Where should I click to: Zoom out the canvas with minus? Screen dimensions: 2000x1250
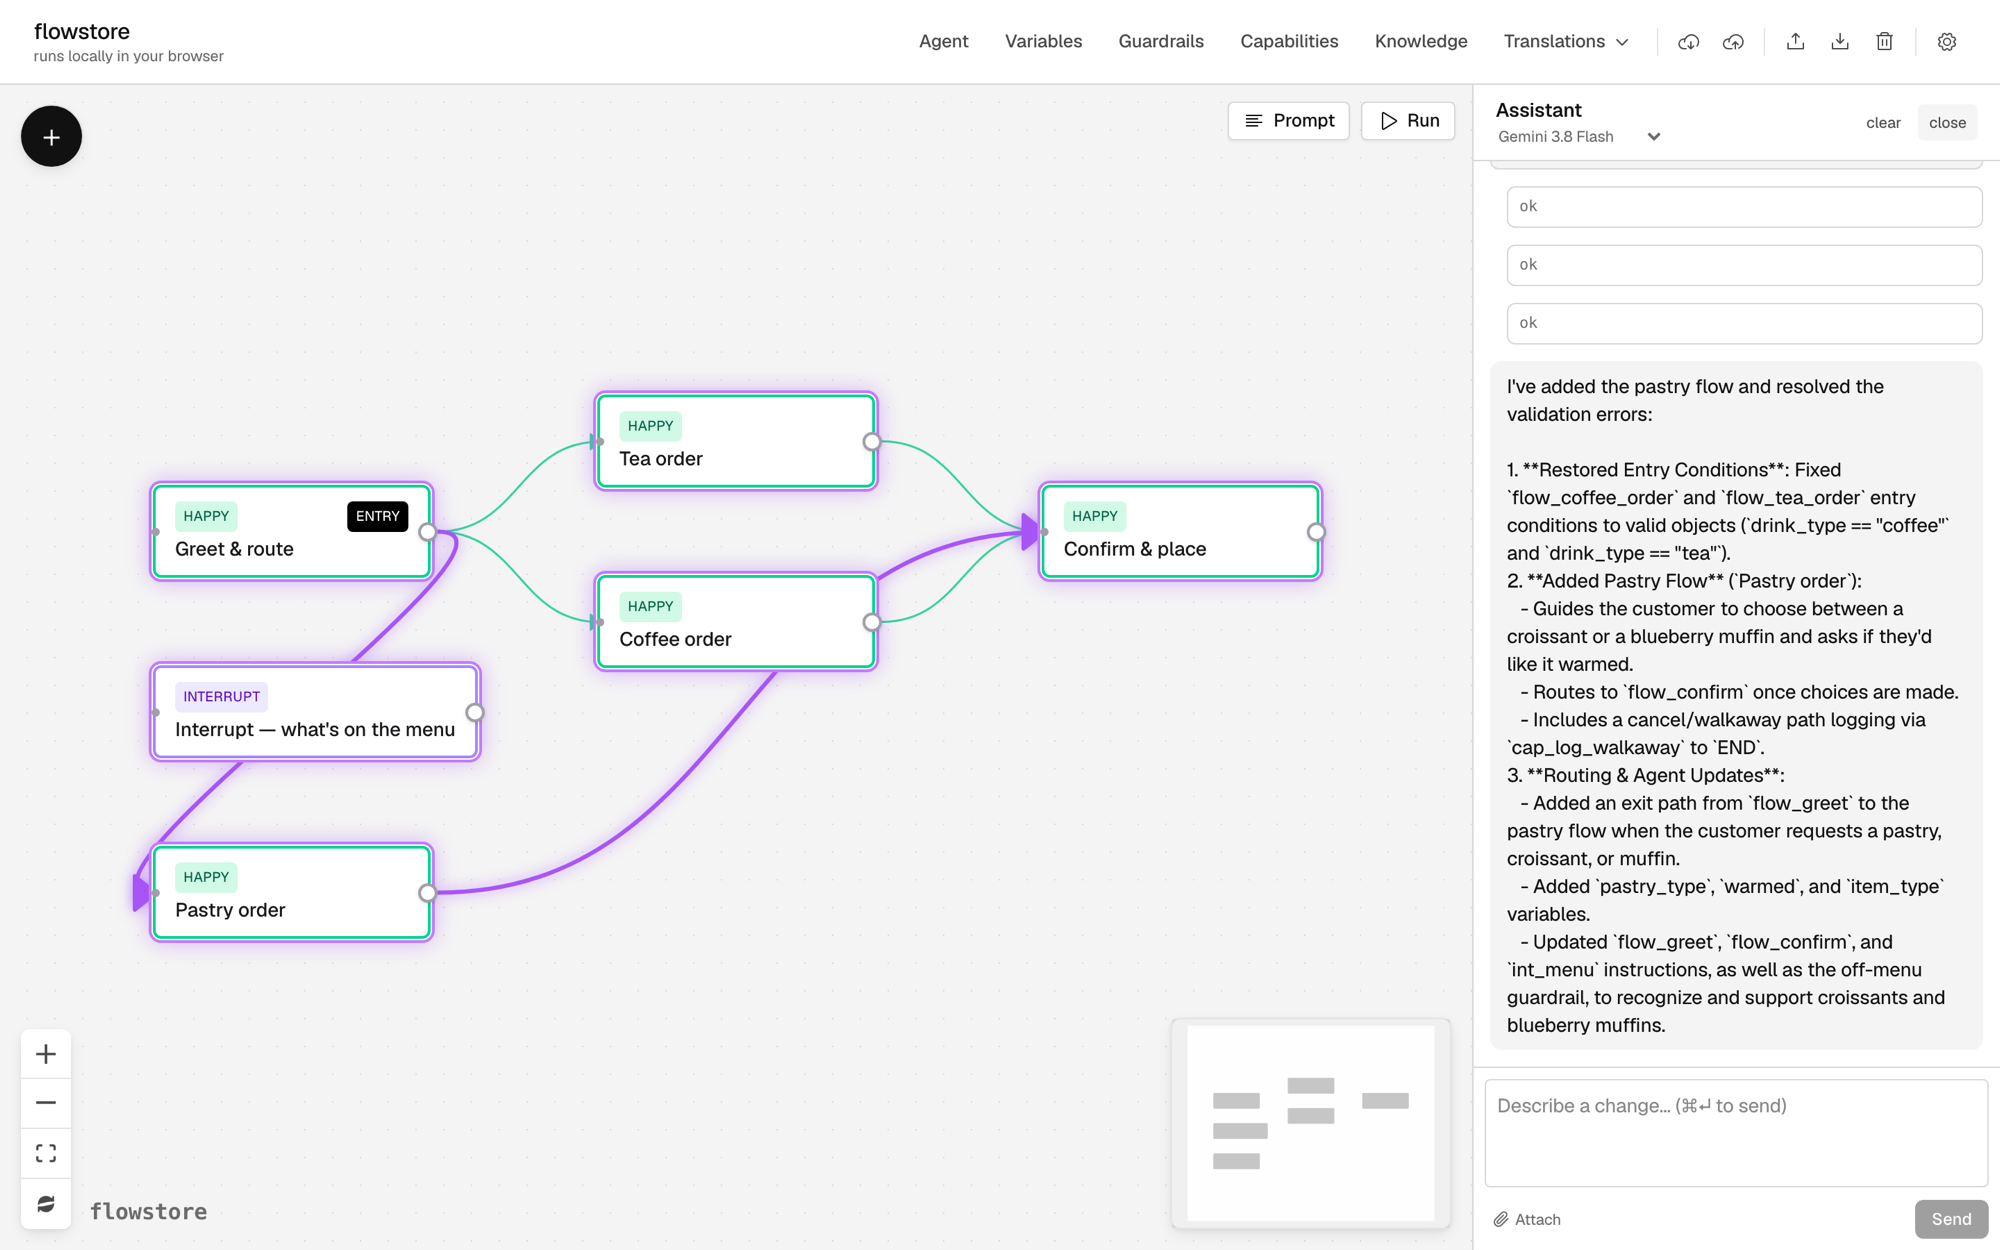click(x=46, y=1103)
